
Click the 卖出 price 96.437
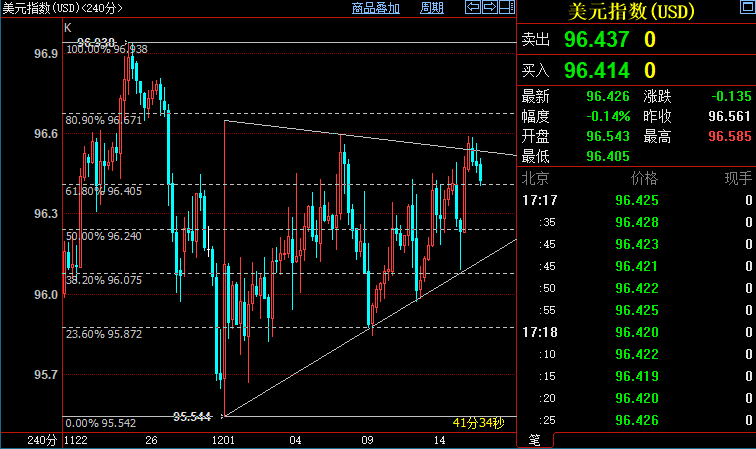pyautogui.click(x=596, y=39)
